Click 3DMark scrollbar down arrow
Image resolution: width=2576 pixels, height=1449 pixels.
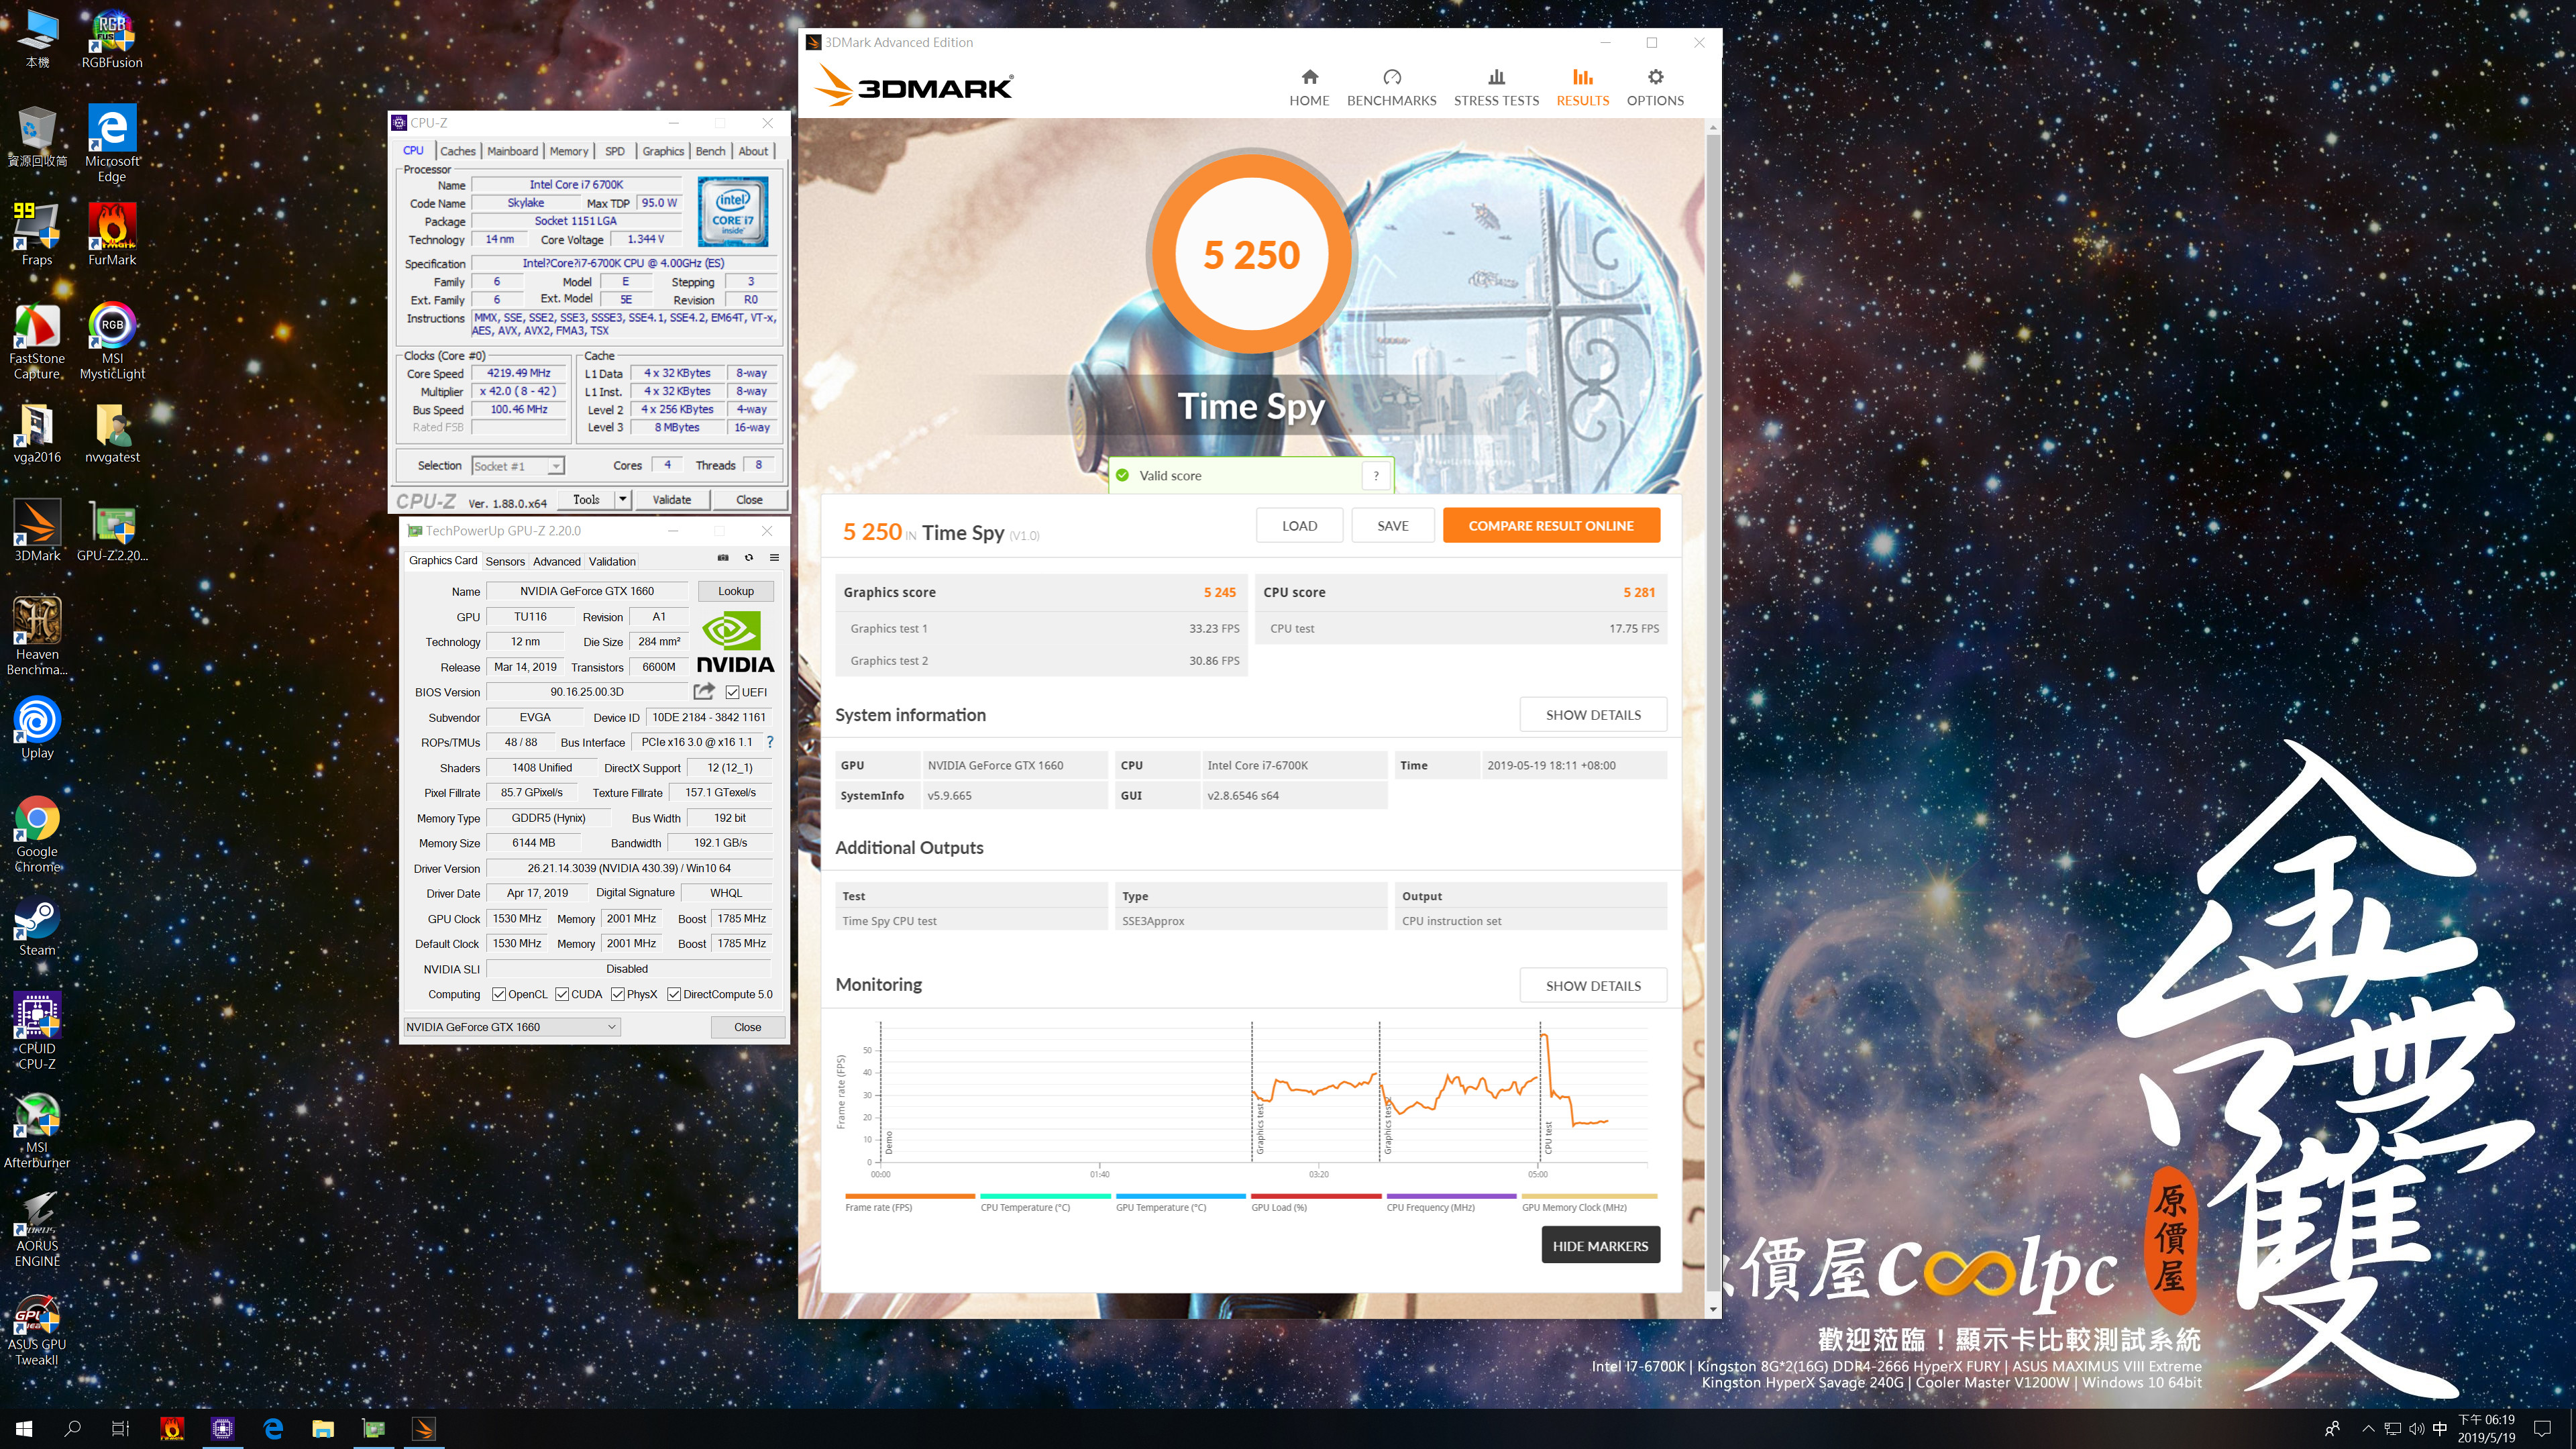click(1713, 1309)
